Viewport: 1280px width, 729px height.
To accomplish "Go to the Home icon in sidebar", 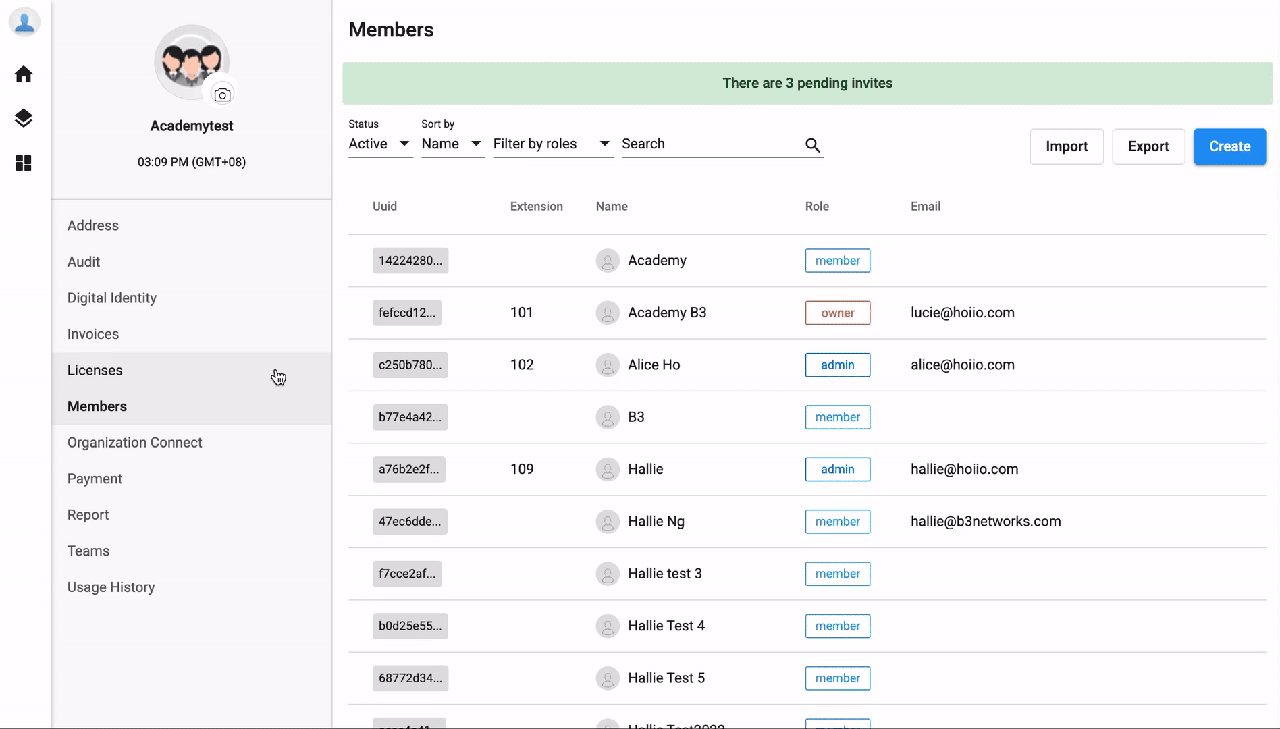I will [x=24, y=74].
